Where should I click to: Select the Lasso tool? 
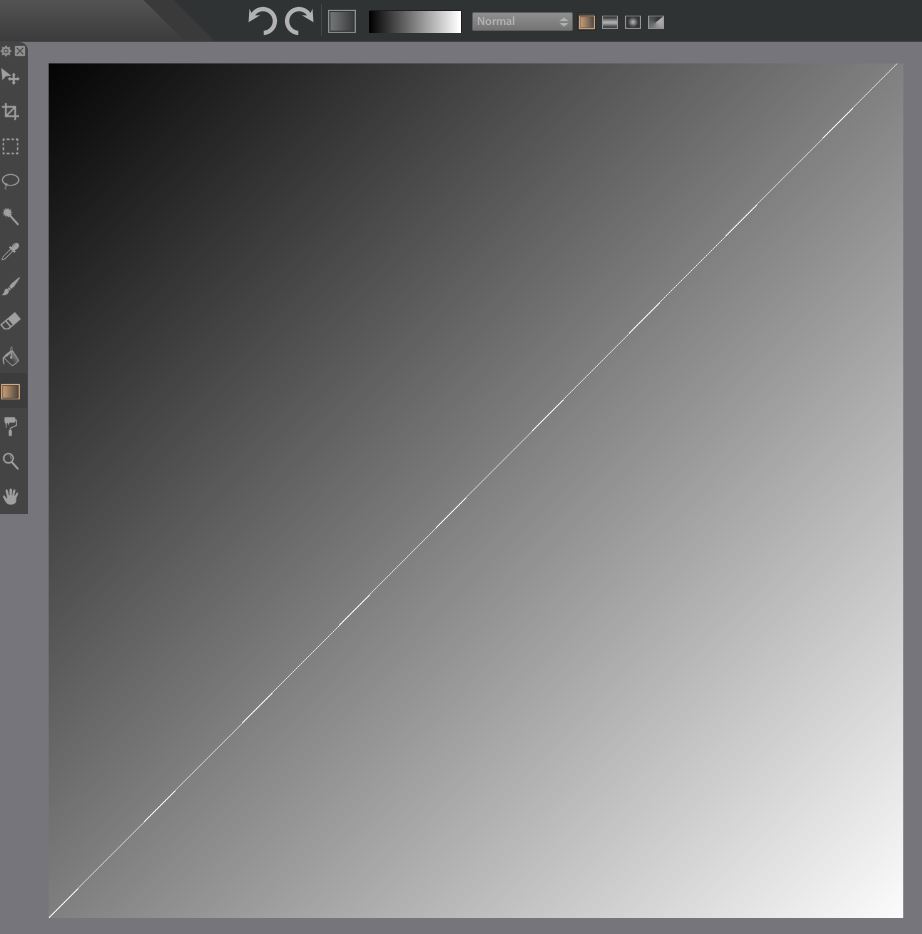(11, 181)
